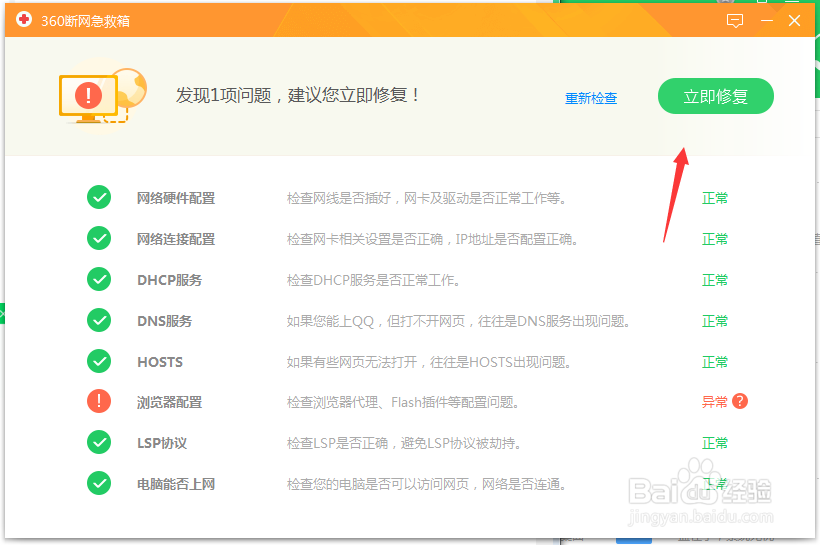This screenshot has height=545, width=820.
Task: Click green check icon for 网络硬件配置
Action: click(x=99, y=198)
